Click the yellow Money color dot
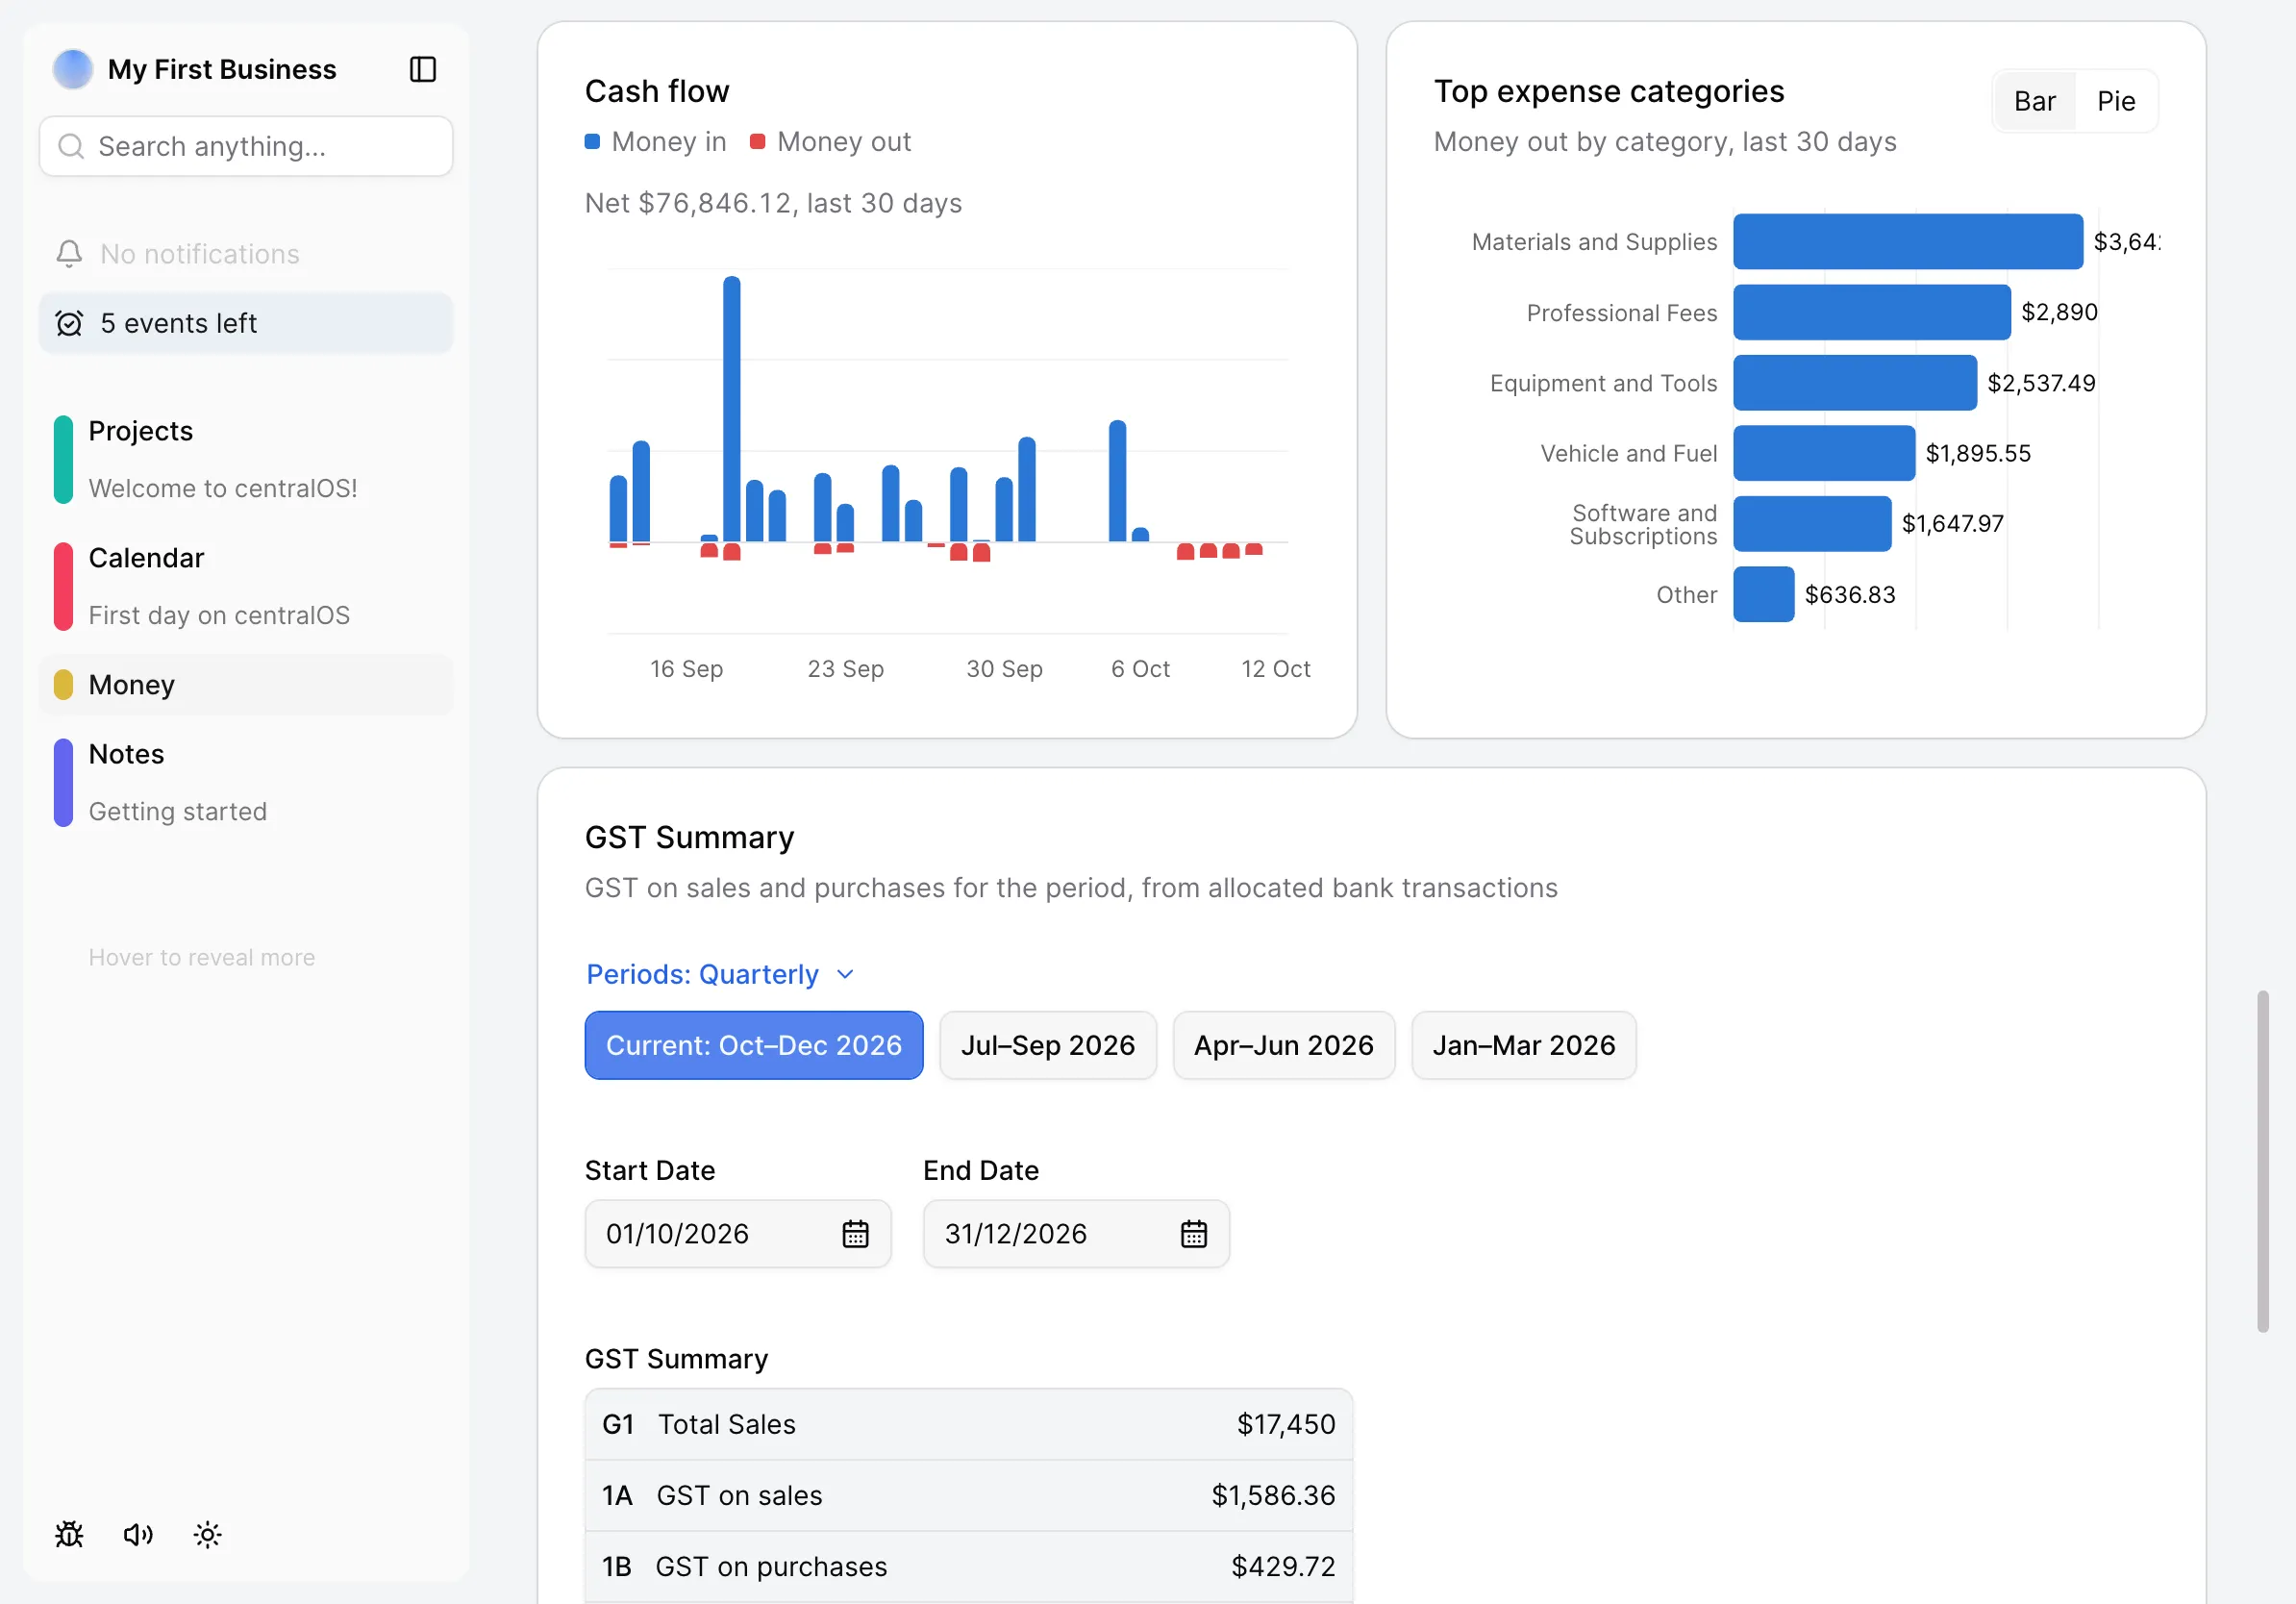The width and height of the screenshot is (2296, 1604). click(63, 685)
